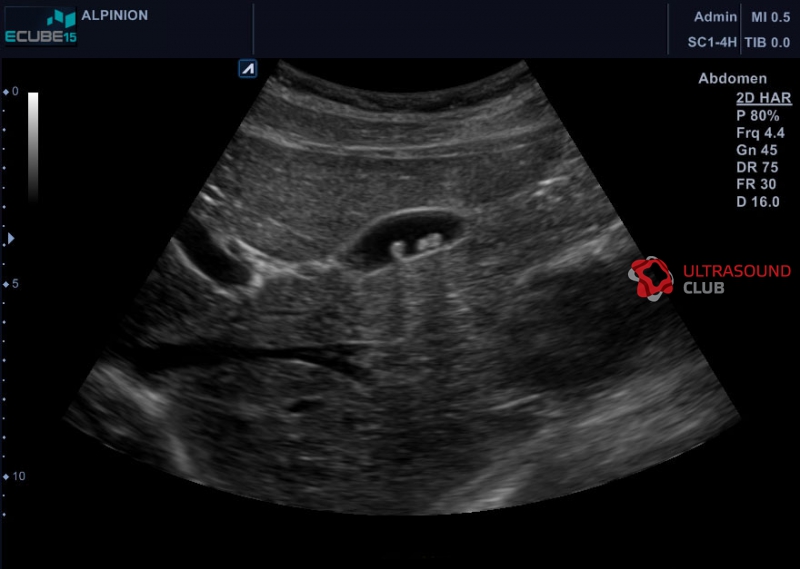
Task: Click the DR 75 dynamic range value
Action: tap(757, 167)
